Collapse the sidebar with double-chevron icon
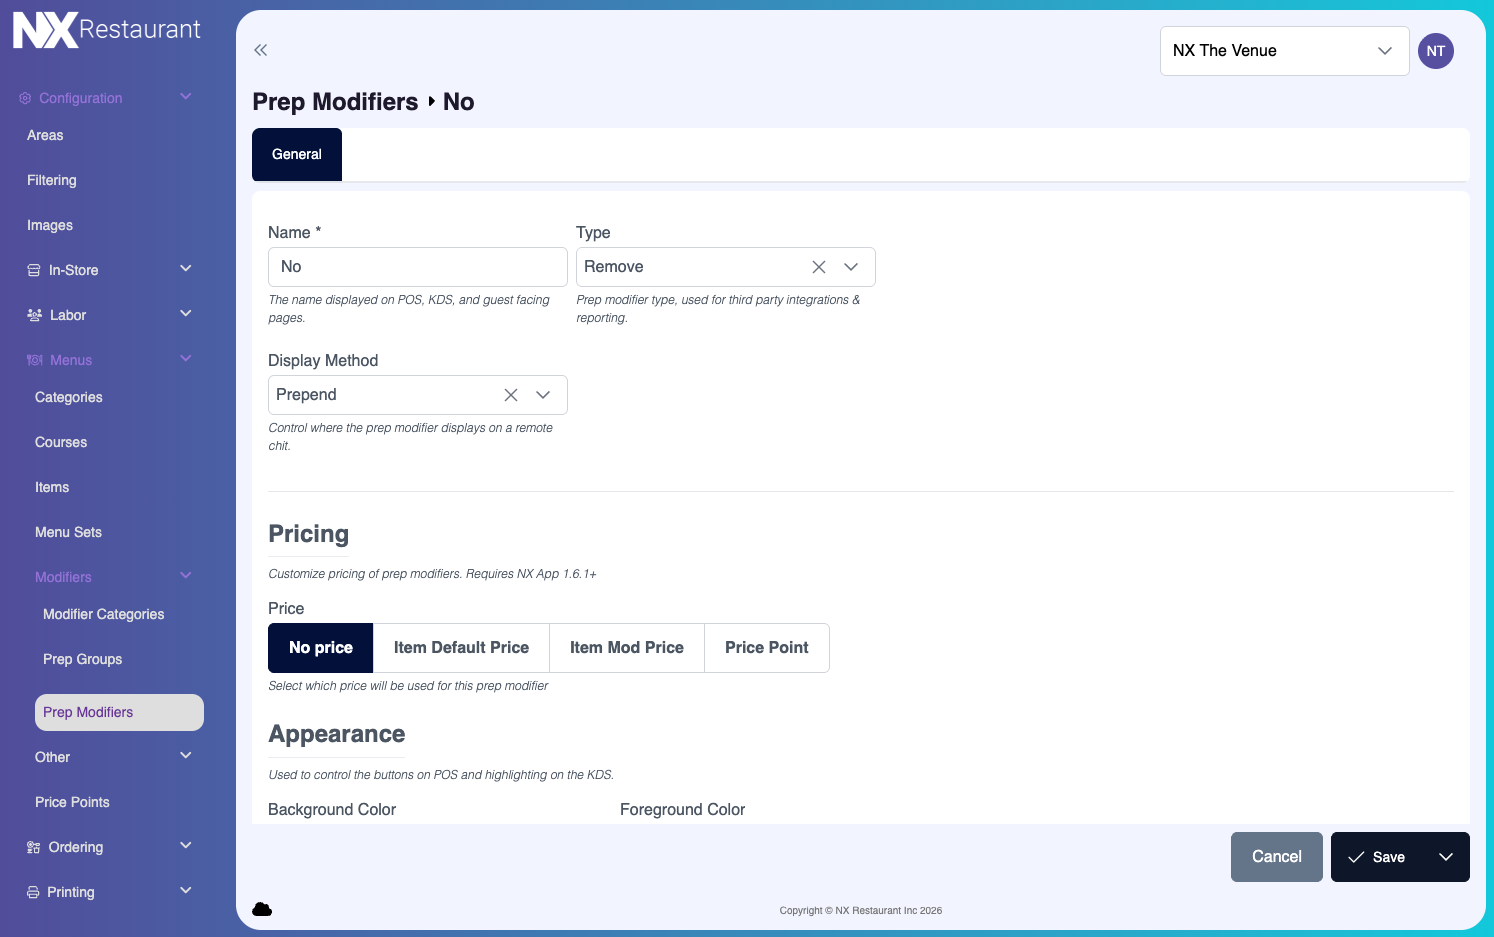This screenshot has width=1494, height=937. [x=261, y=50]
